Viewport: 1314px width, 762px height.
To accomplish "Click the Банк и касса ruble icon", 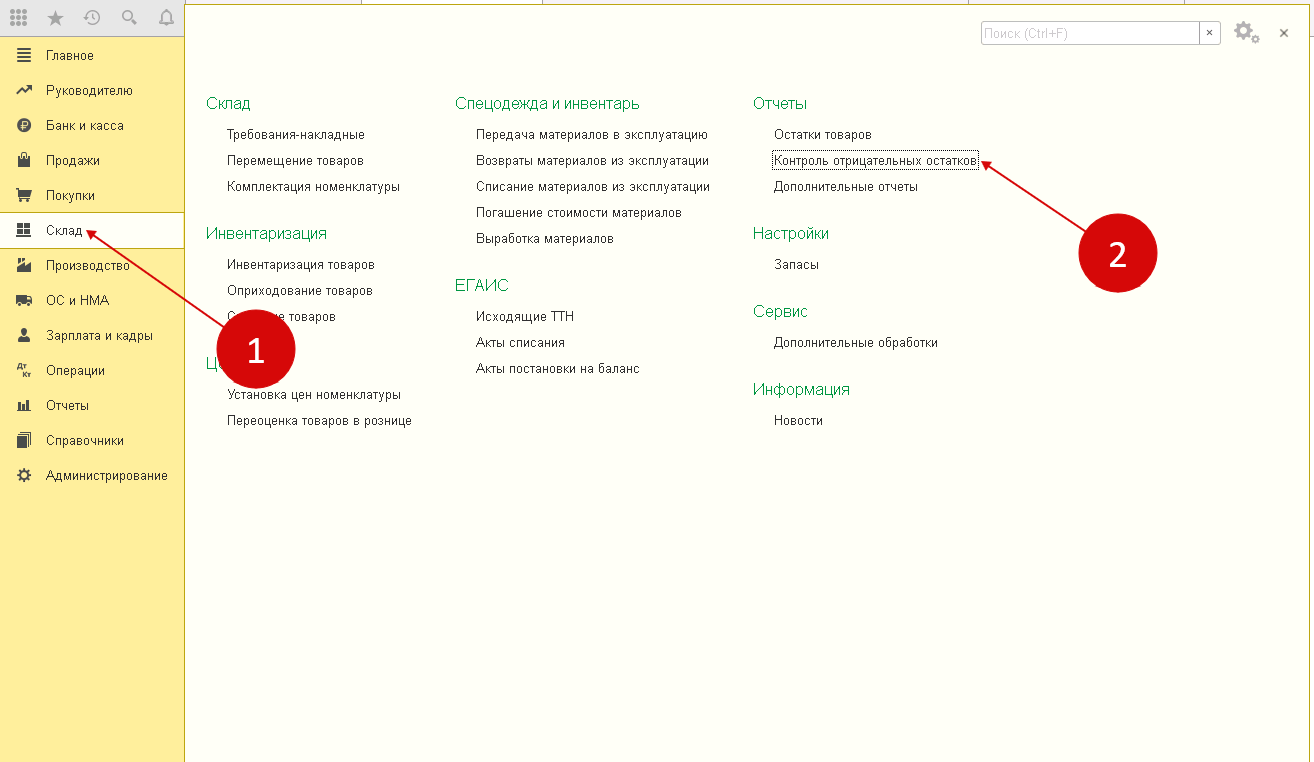I will [24, 126].
